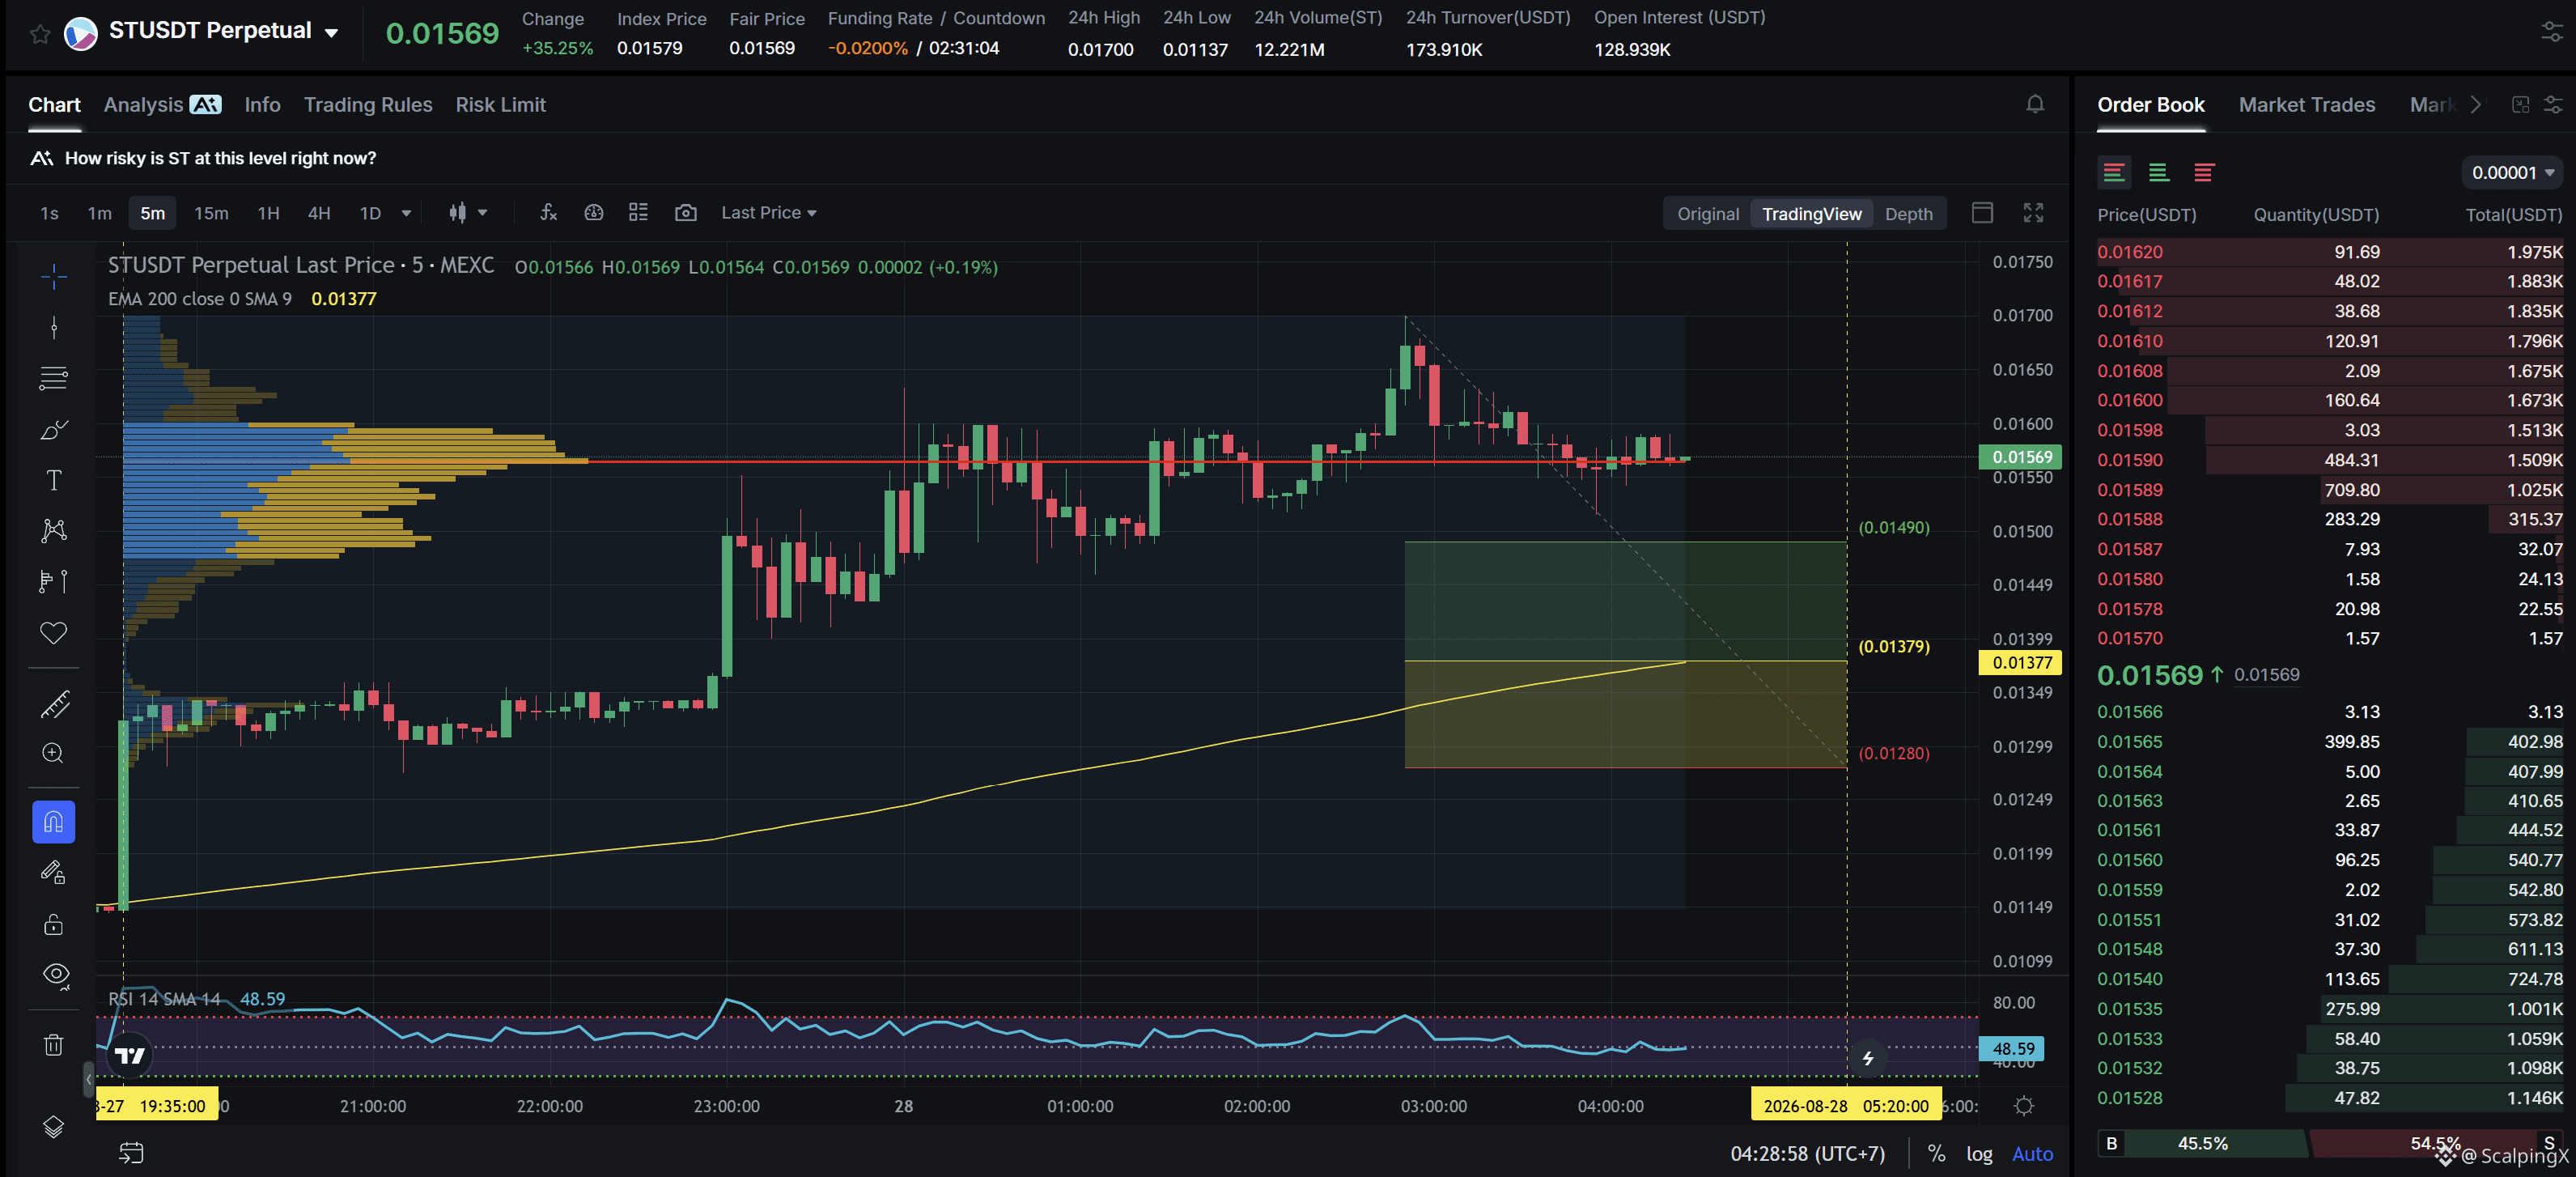Select the 1D timeframe

click(x=370, y=213)
